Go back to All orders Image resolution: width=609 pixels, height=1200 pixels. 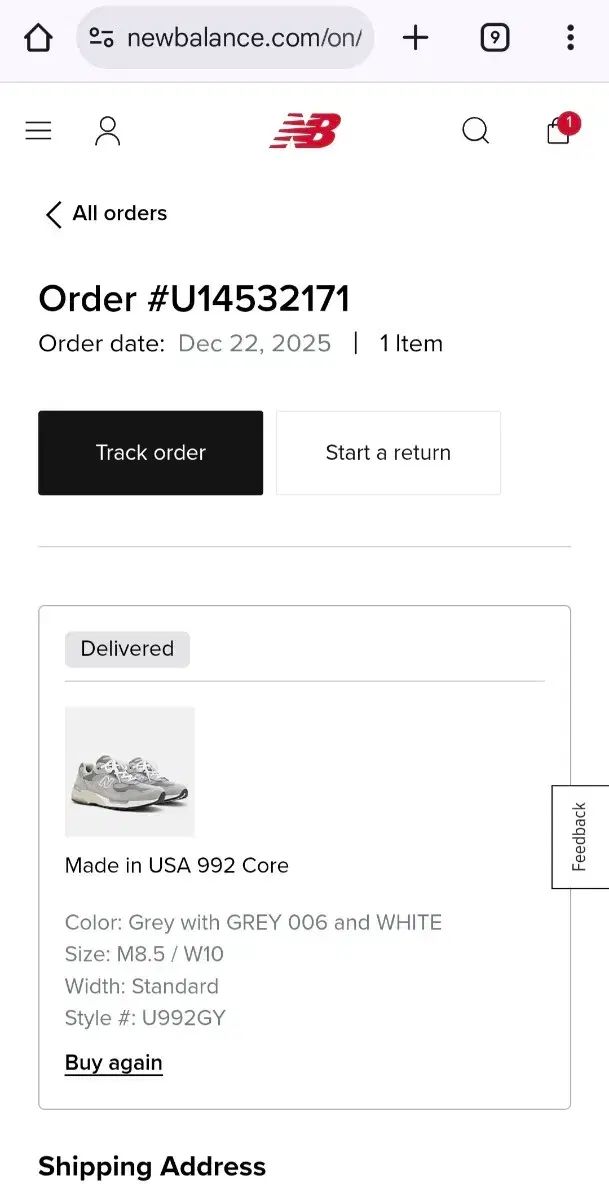[x=106, y=214]
